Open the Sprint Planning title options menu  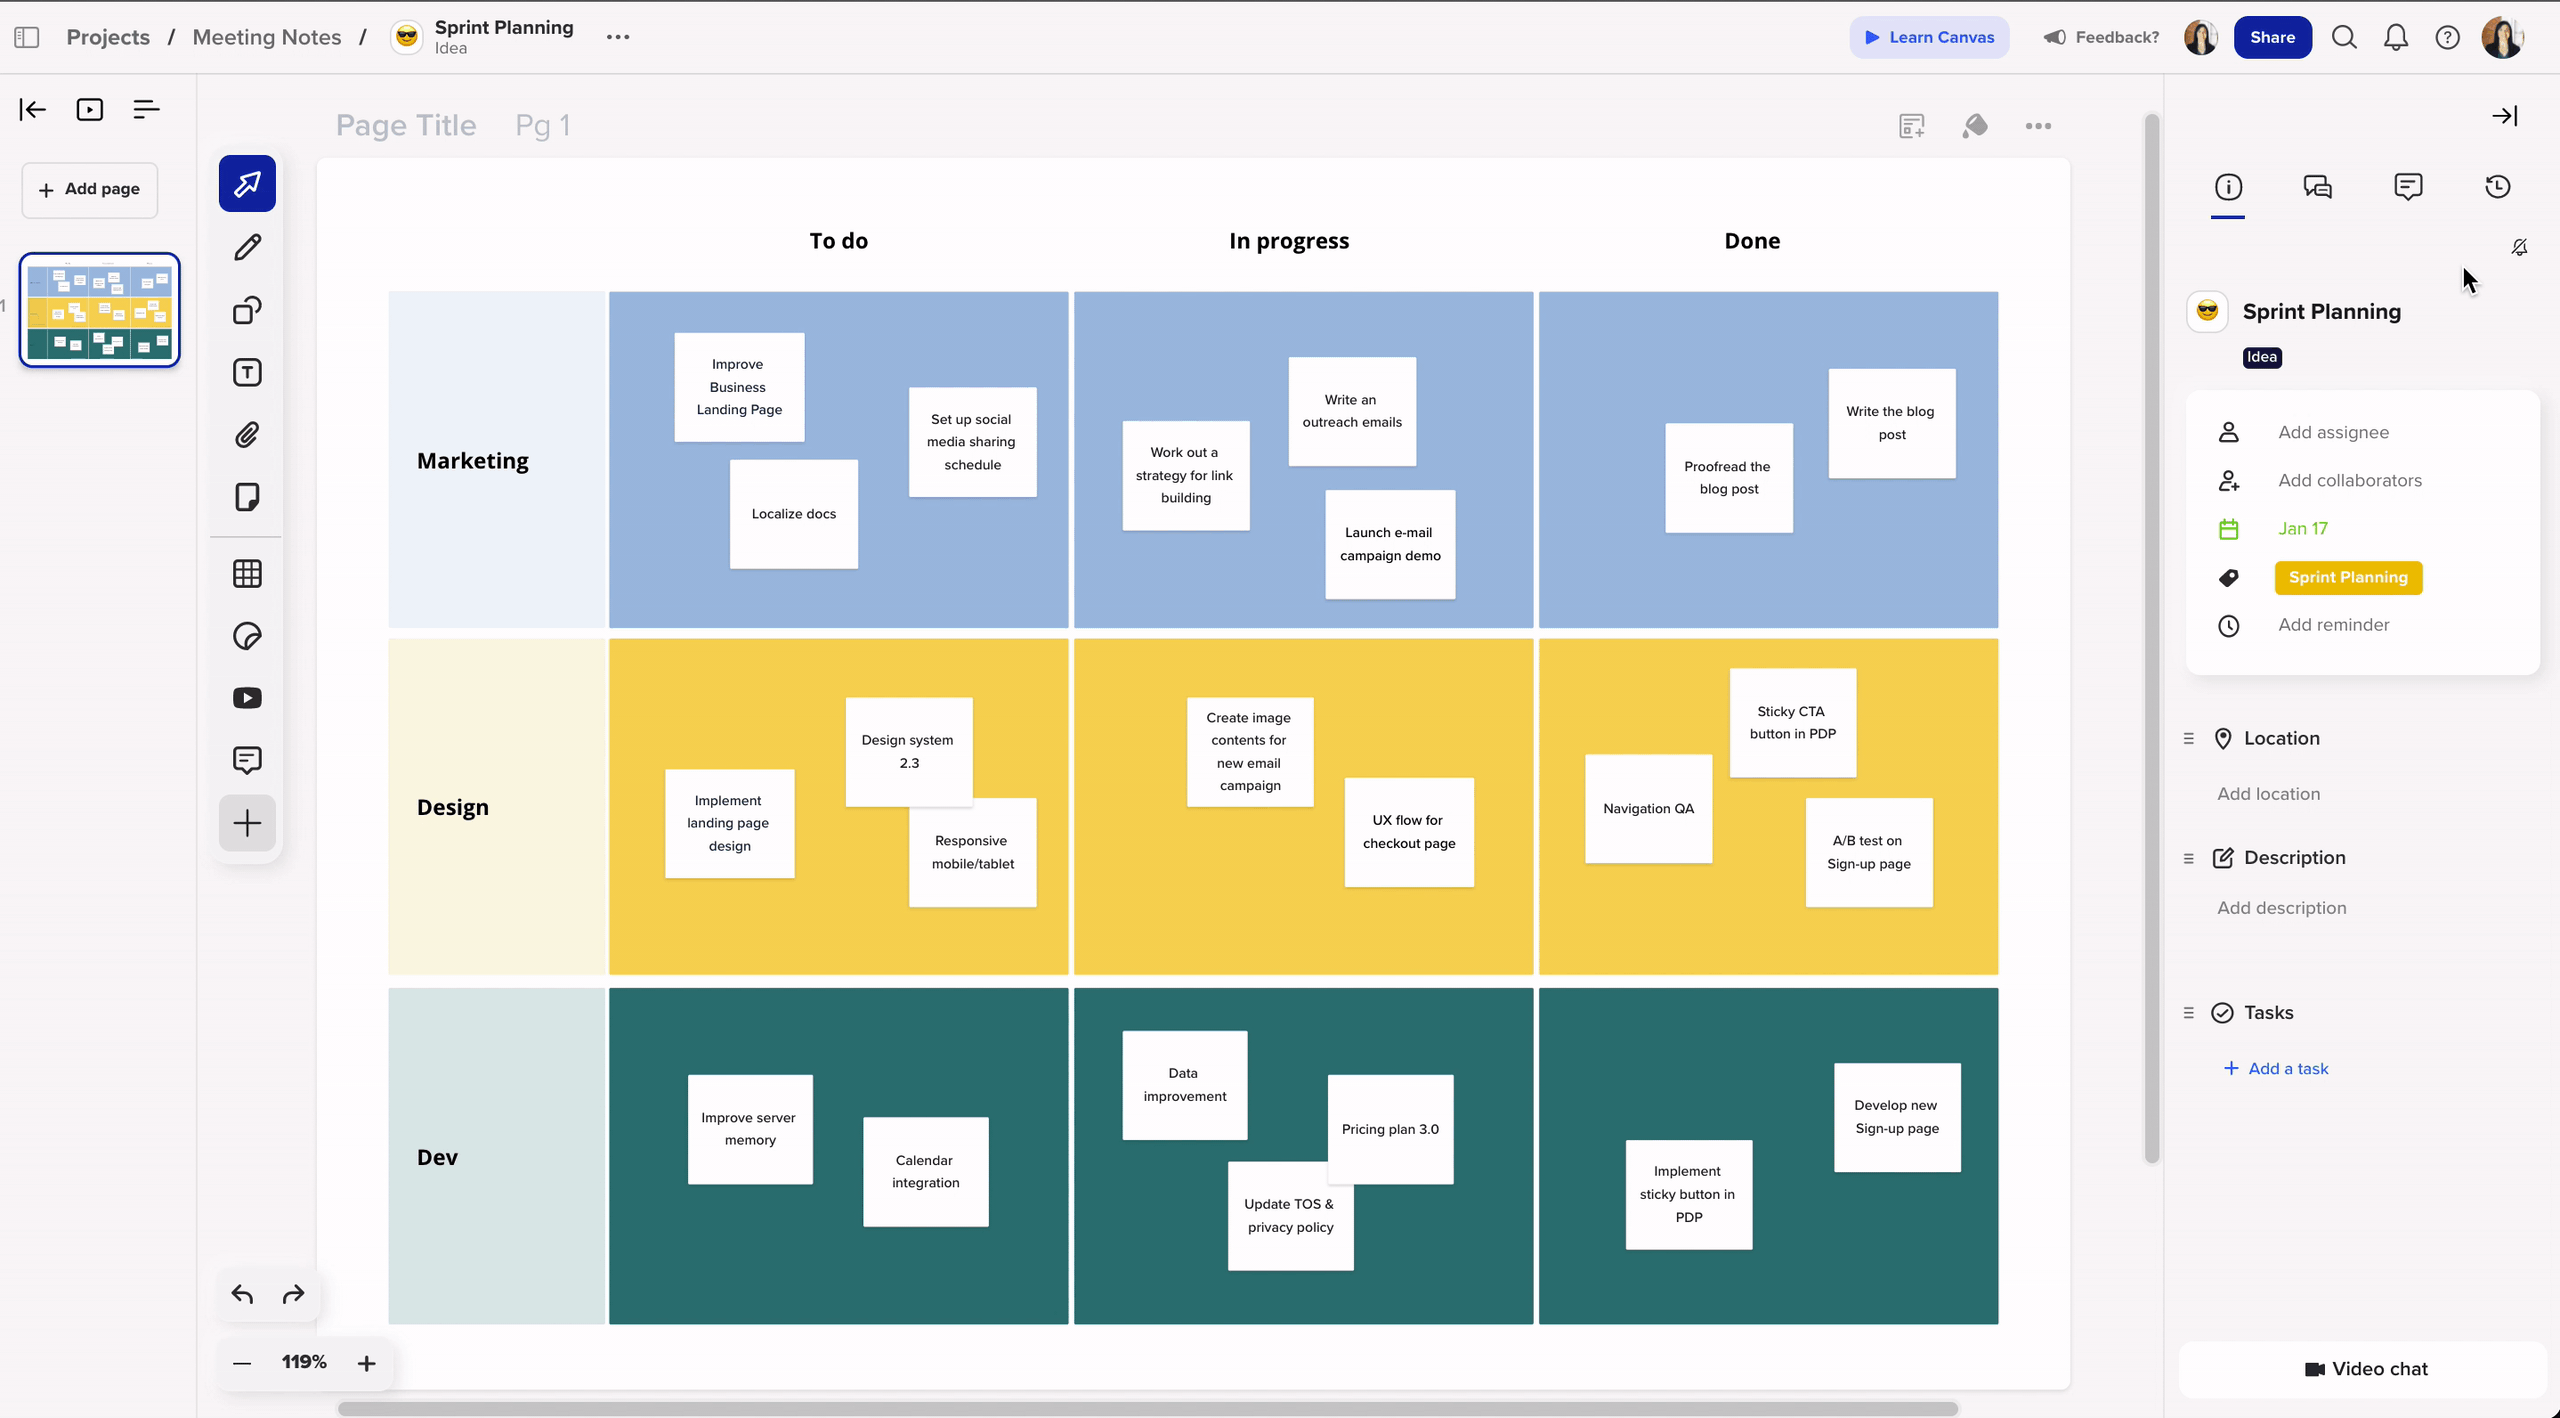618,37
